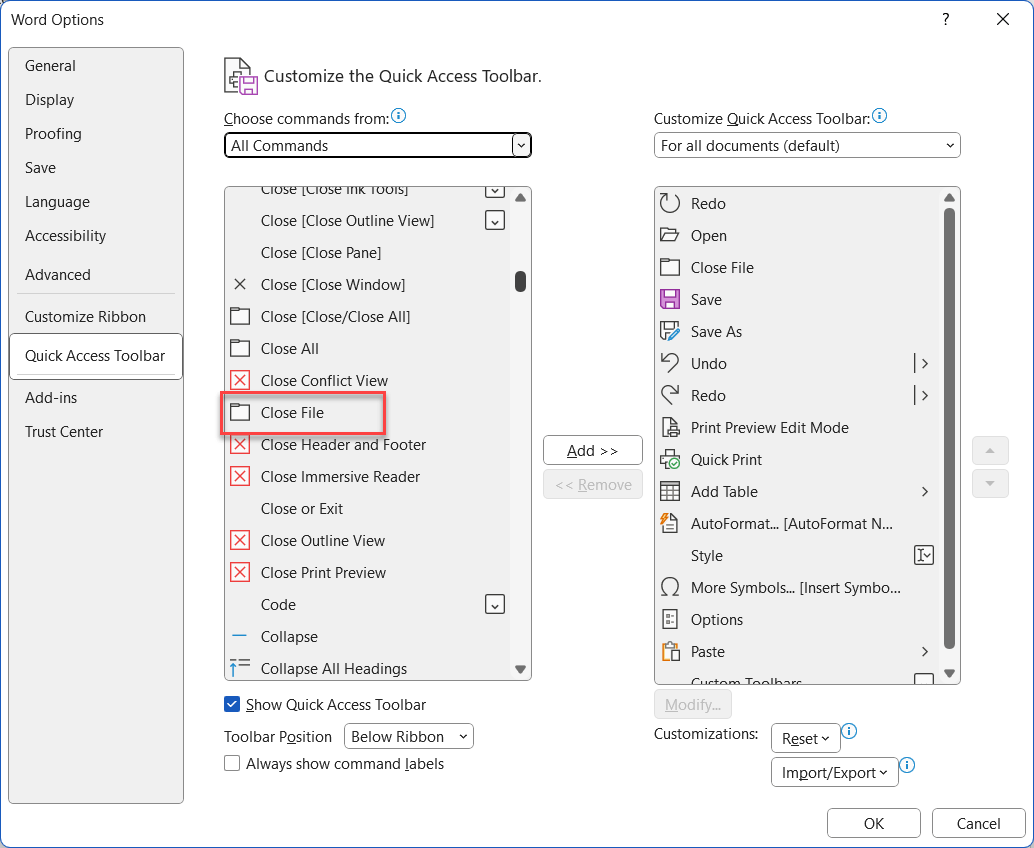Click the Open folder icon in the toolbar list

(670, 235)
